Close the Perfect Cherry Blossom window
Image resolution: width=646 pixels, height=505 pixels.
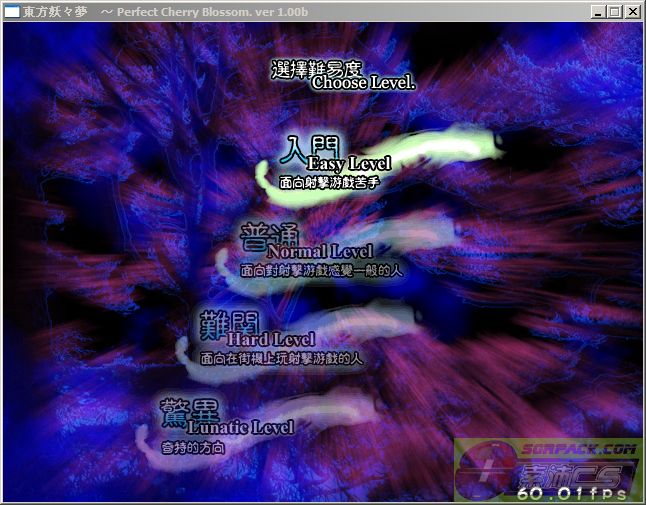tap(632, 12)
